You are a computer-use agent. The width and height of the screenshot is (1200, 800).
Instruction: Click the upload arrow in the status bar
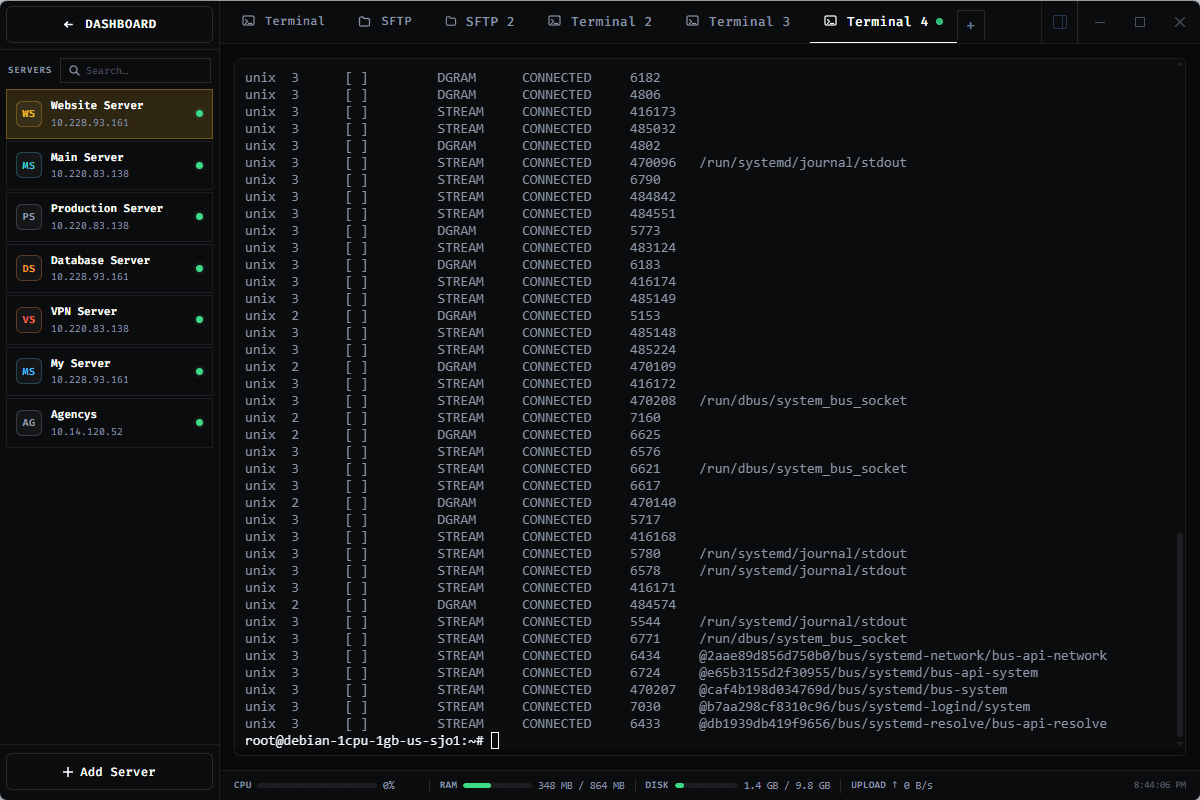click(x=893, y=785)
